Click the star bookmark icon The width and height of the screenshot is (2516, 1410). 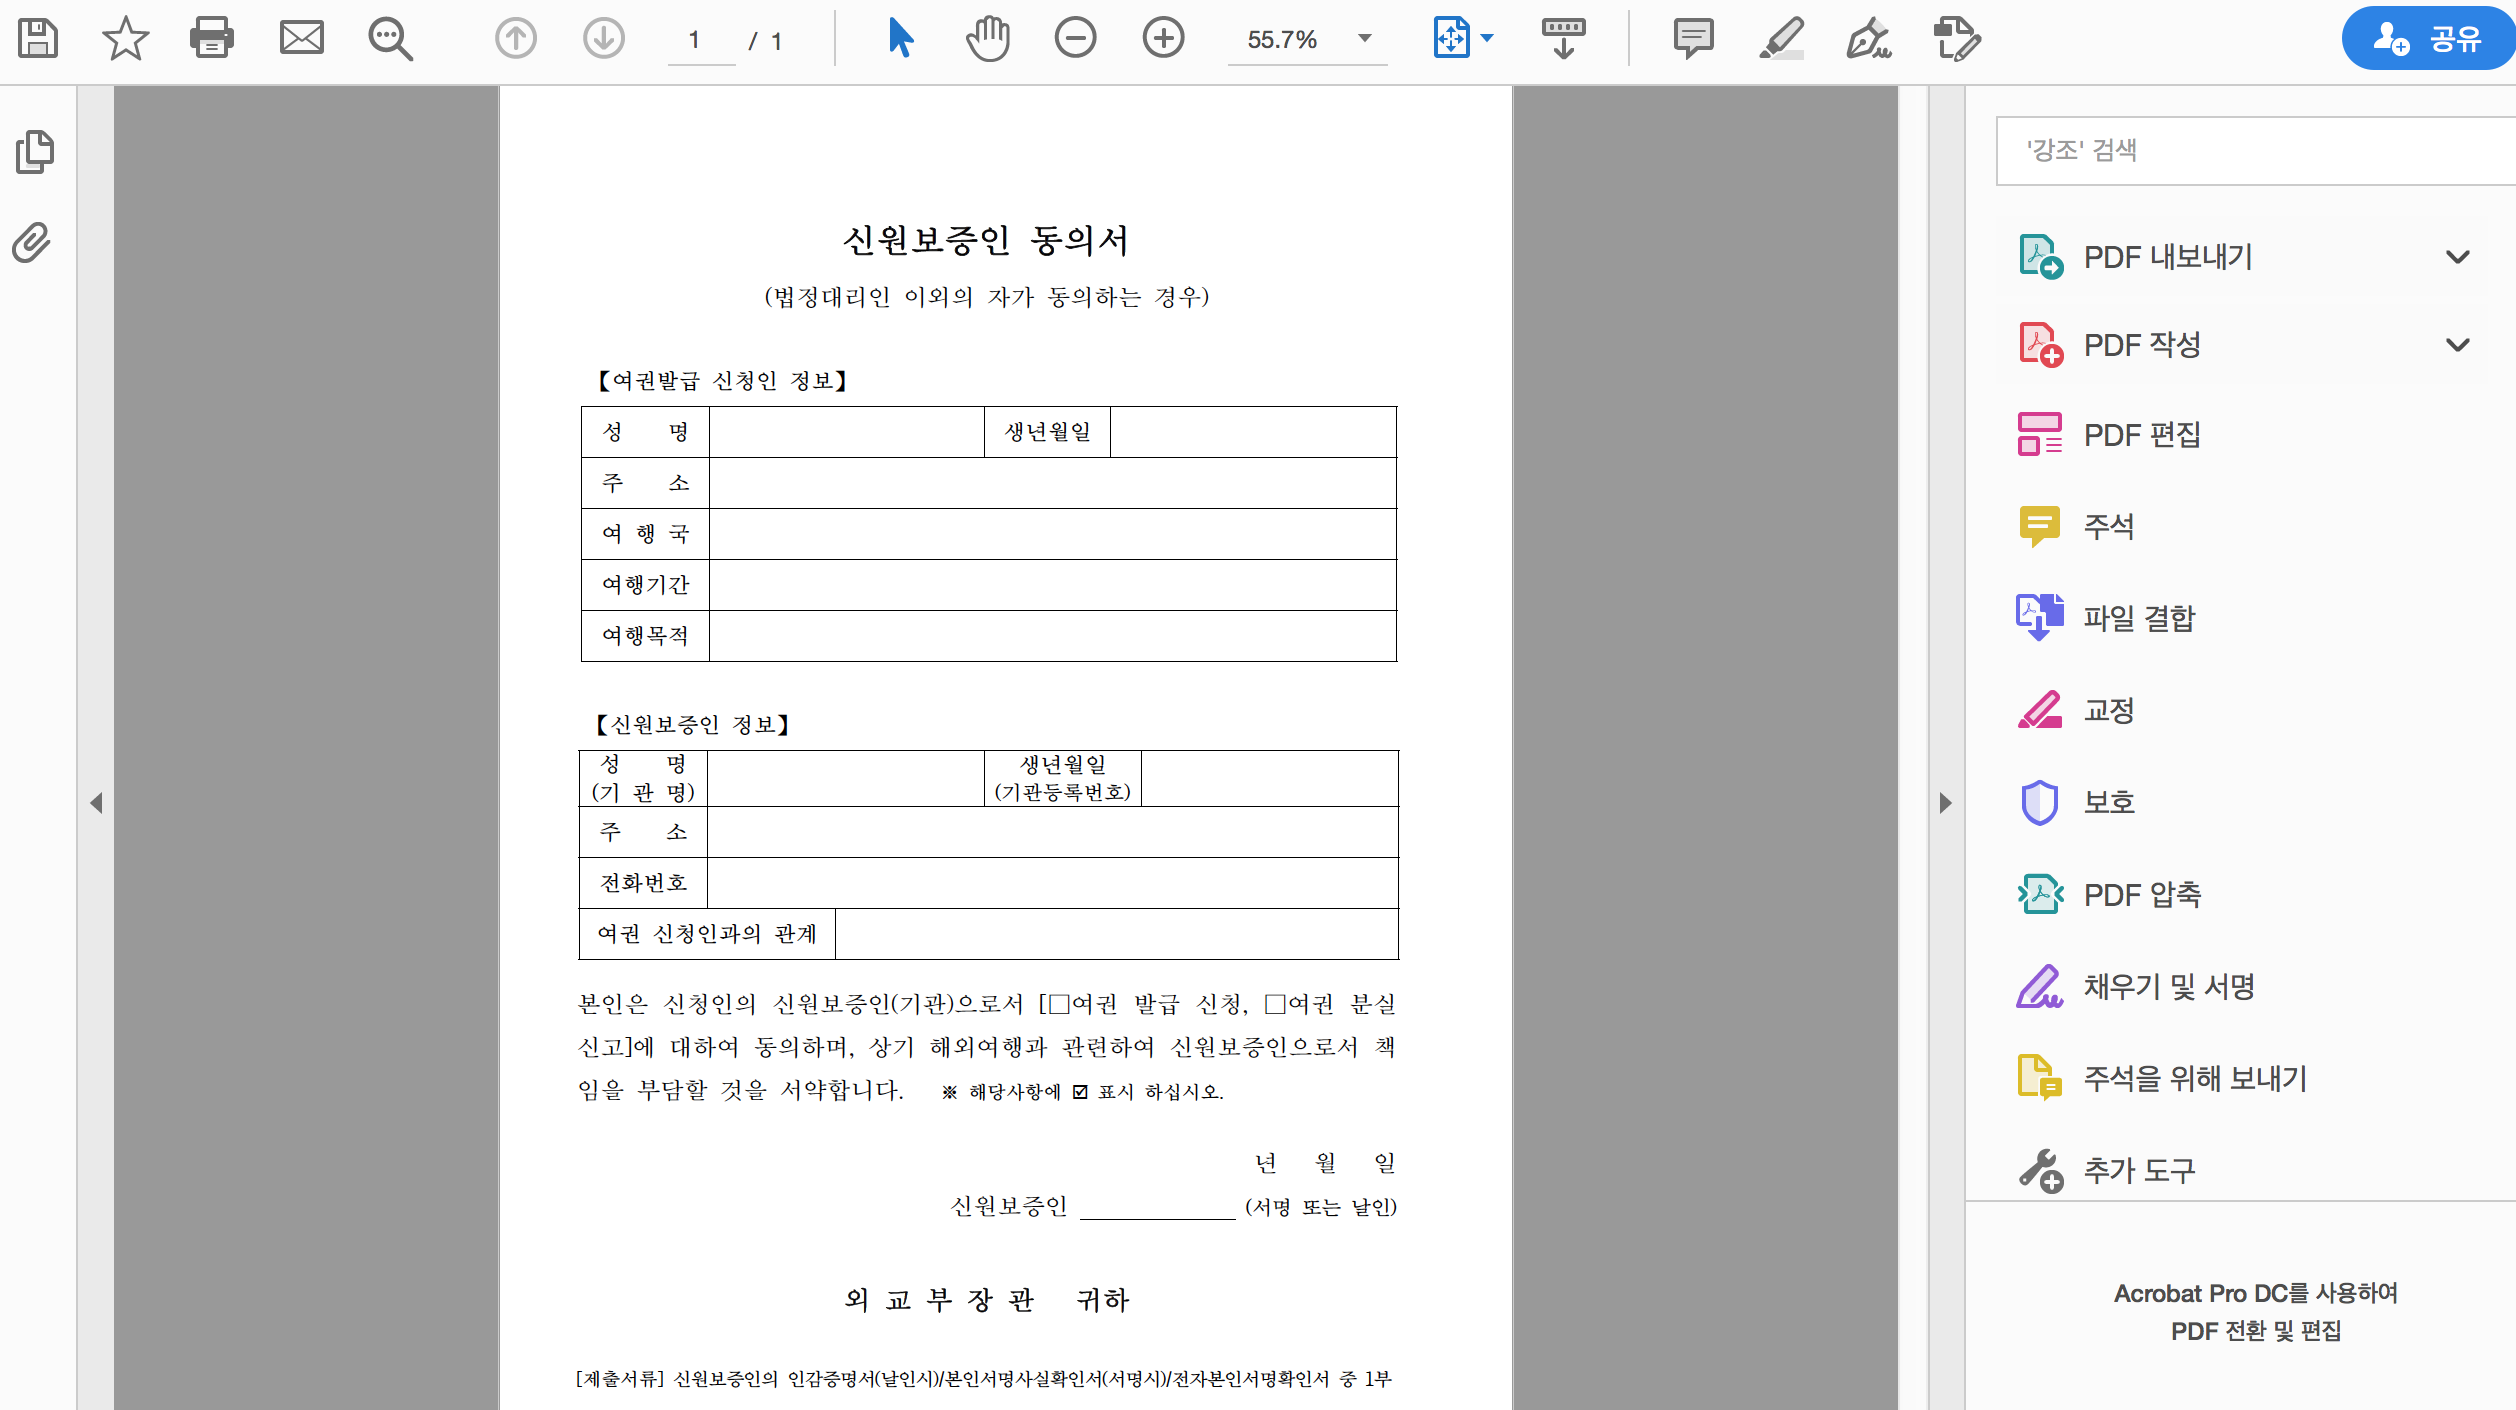click(x=125, y=39)
